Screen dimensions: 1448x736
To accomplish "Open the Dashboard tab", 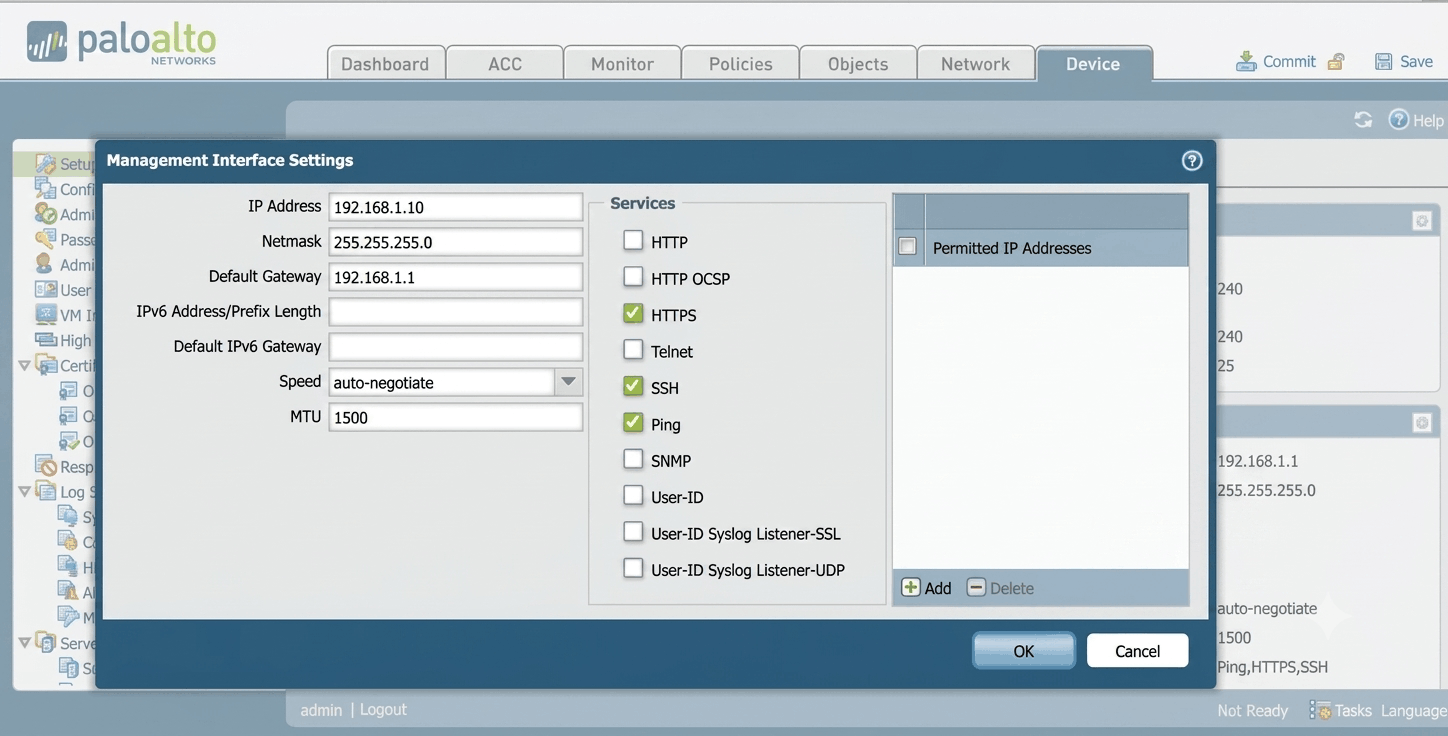I will (x=385, y=63).
